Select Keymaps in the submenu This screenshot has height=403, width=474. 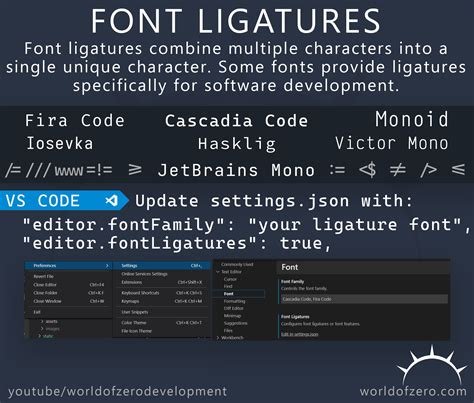[x=130, y=301]
